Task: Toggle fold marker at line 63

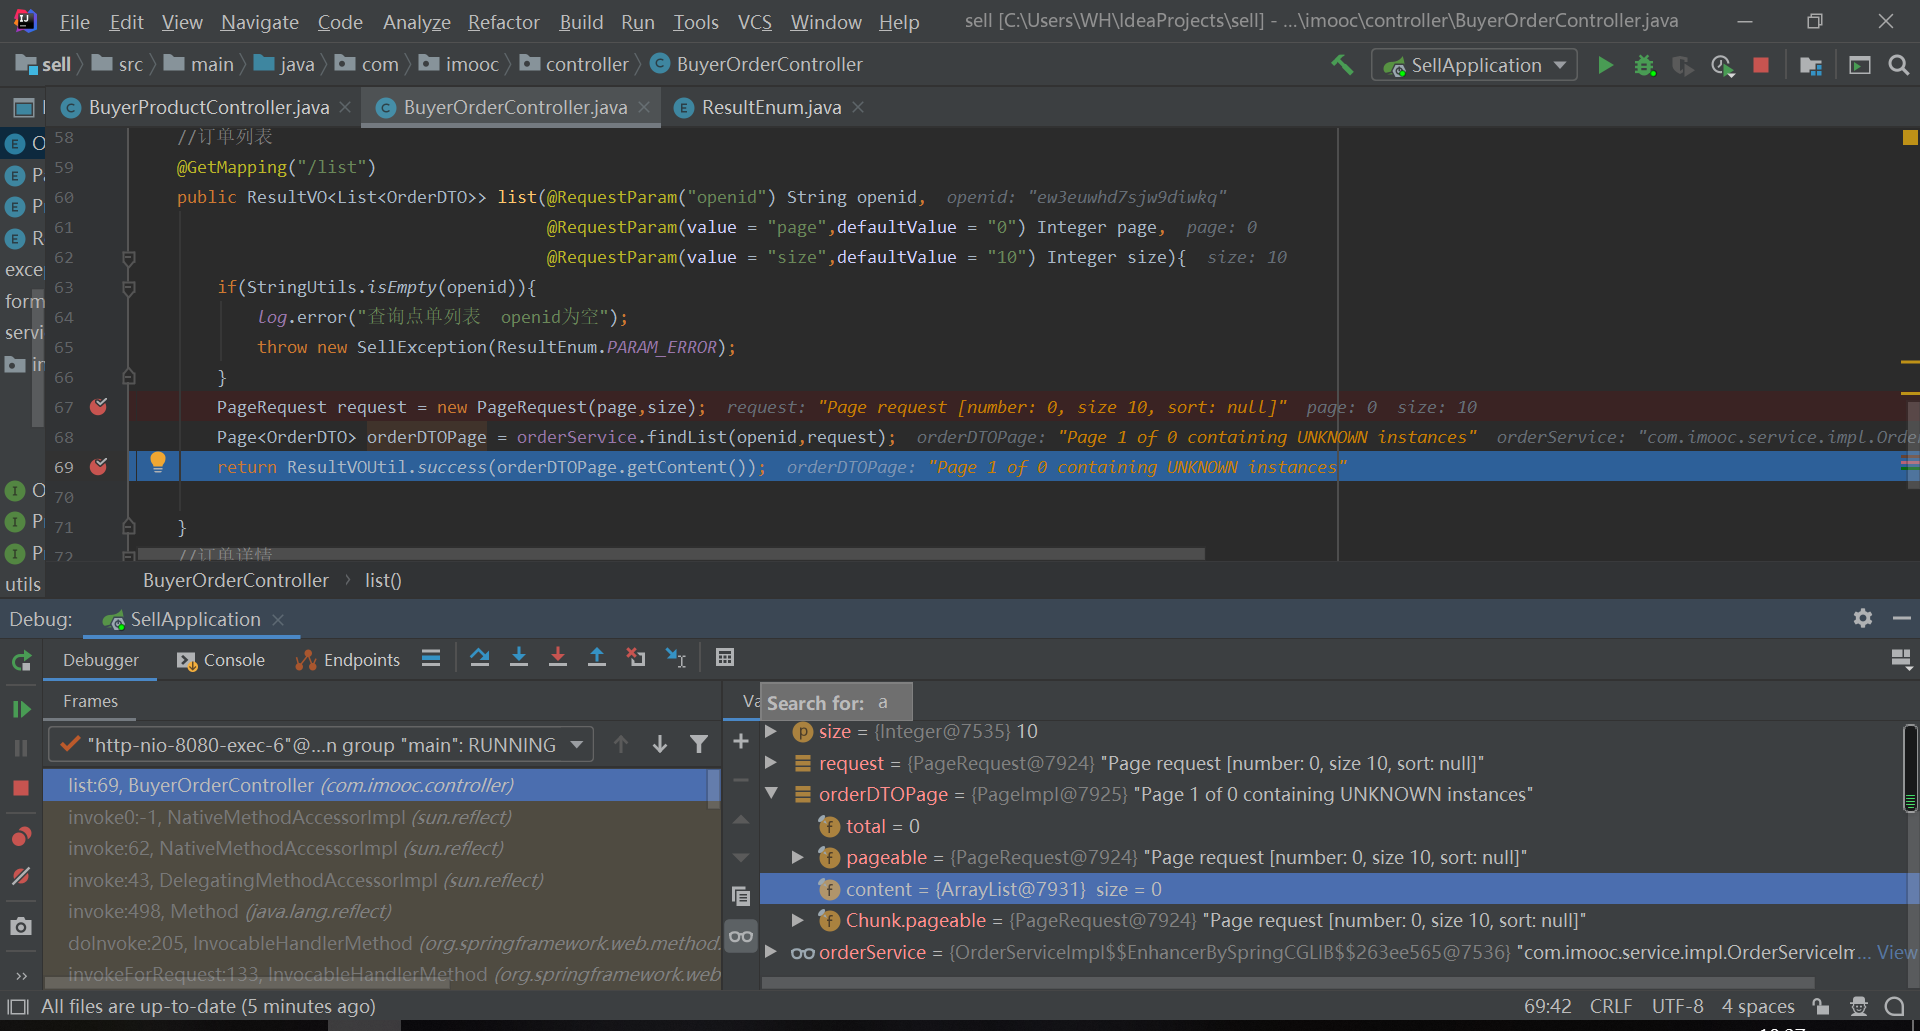Action: (129, 288)
